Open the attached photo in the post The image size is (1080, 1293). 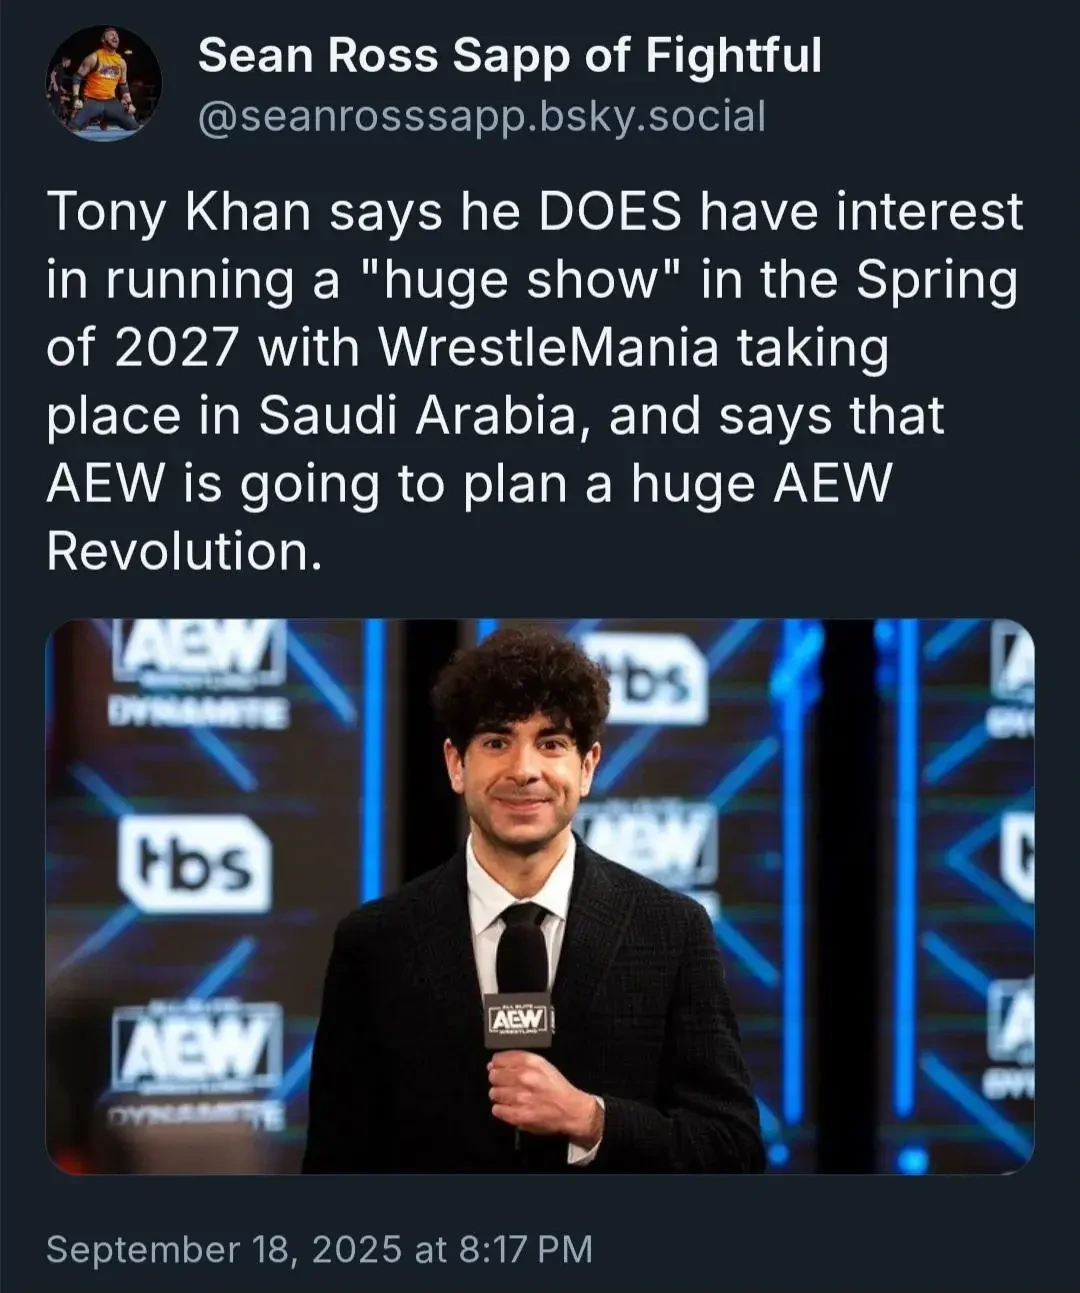(x=540, y=896)
